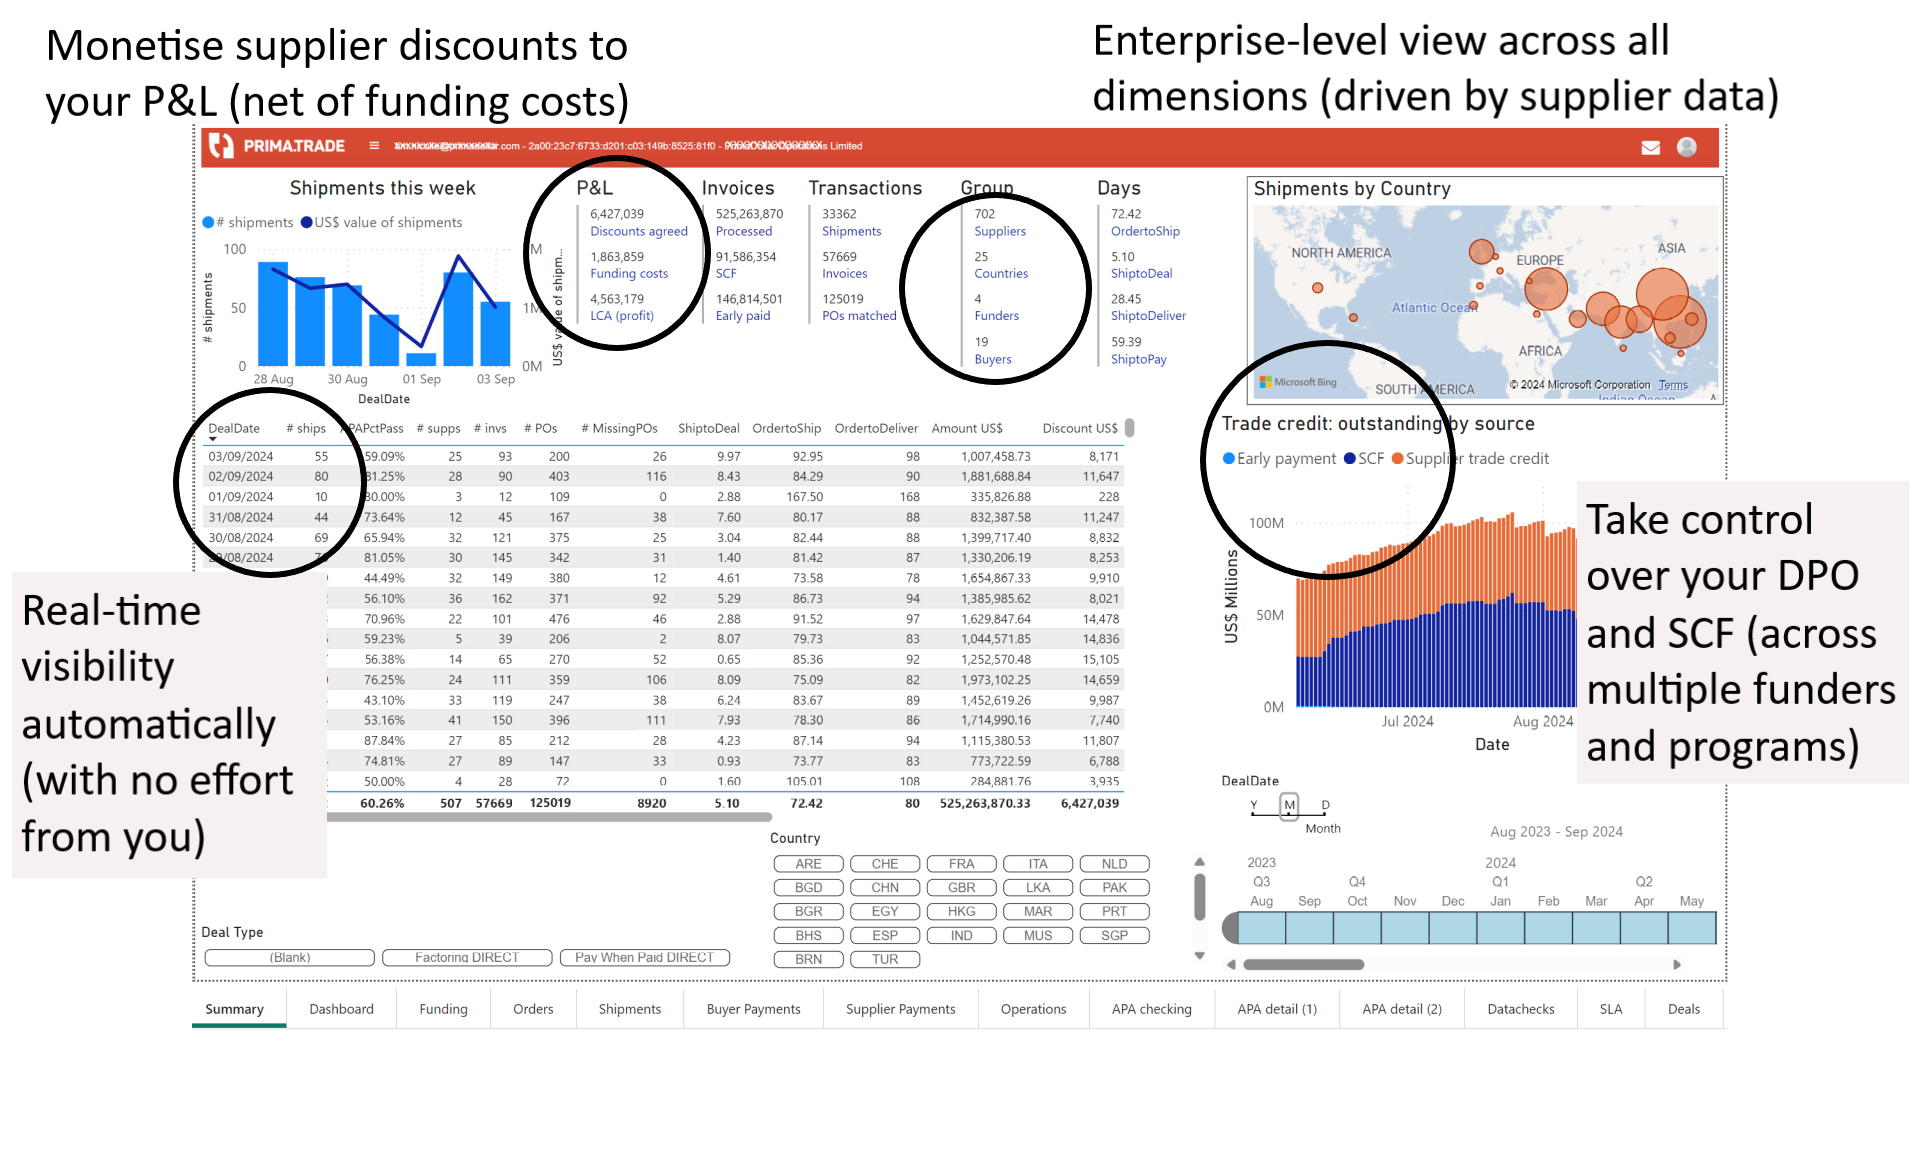Switch timeline granularity to Year (Y)

pyautogui.click(x=1253, y=805)
